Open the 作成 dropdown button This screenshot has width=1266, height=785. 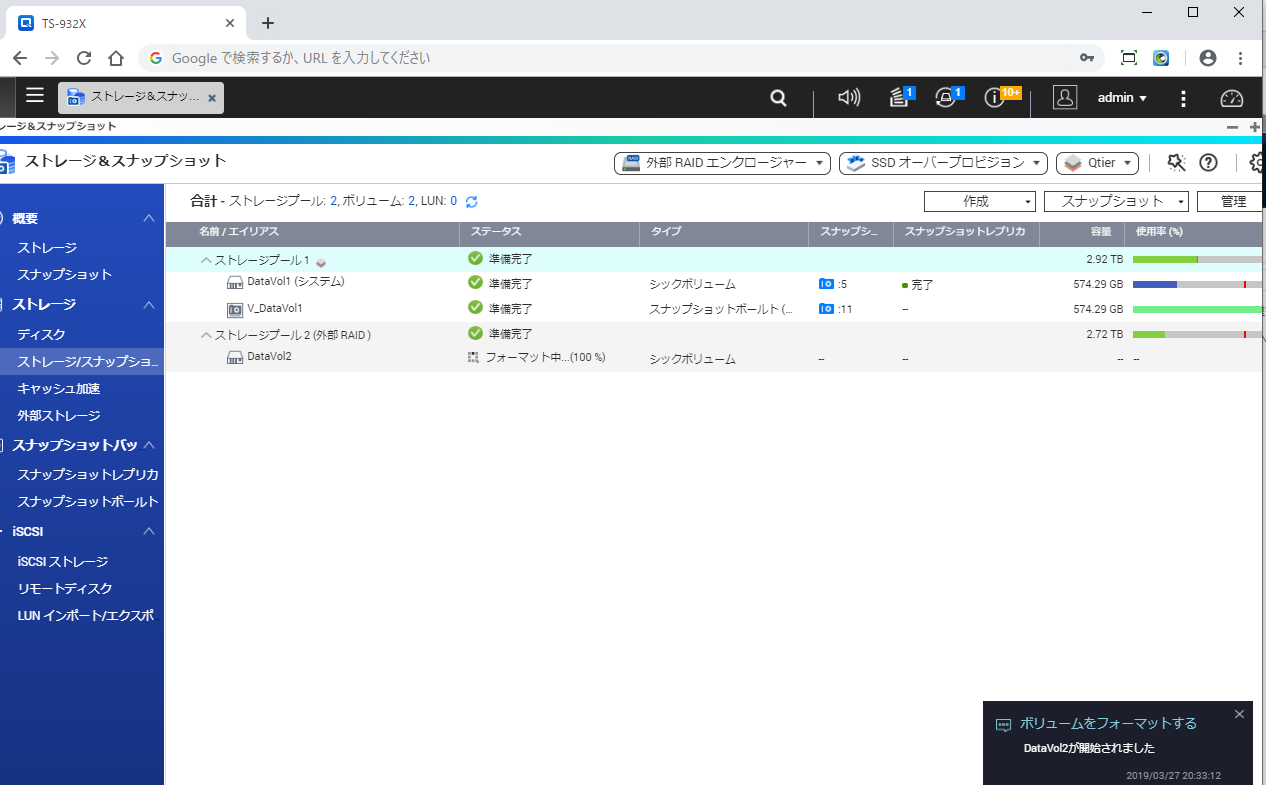tap(979, 202)
